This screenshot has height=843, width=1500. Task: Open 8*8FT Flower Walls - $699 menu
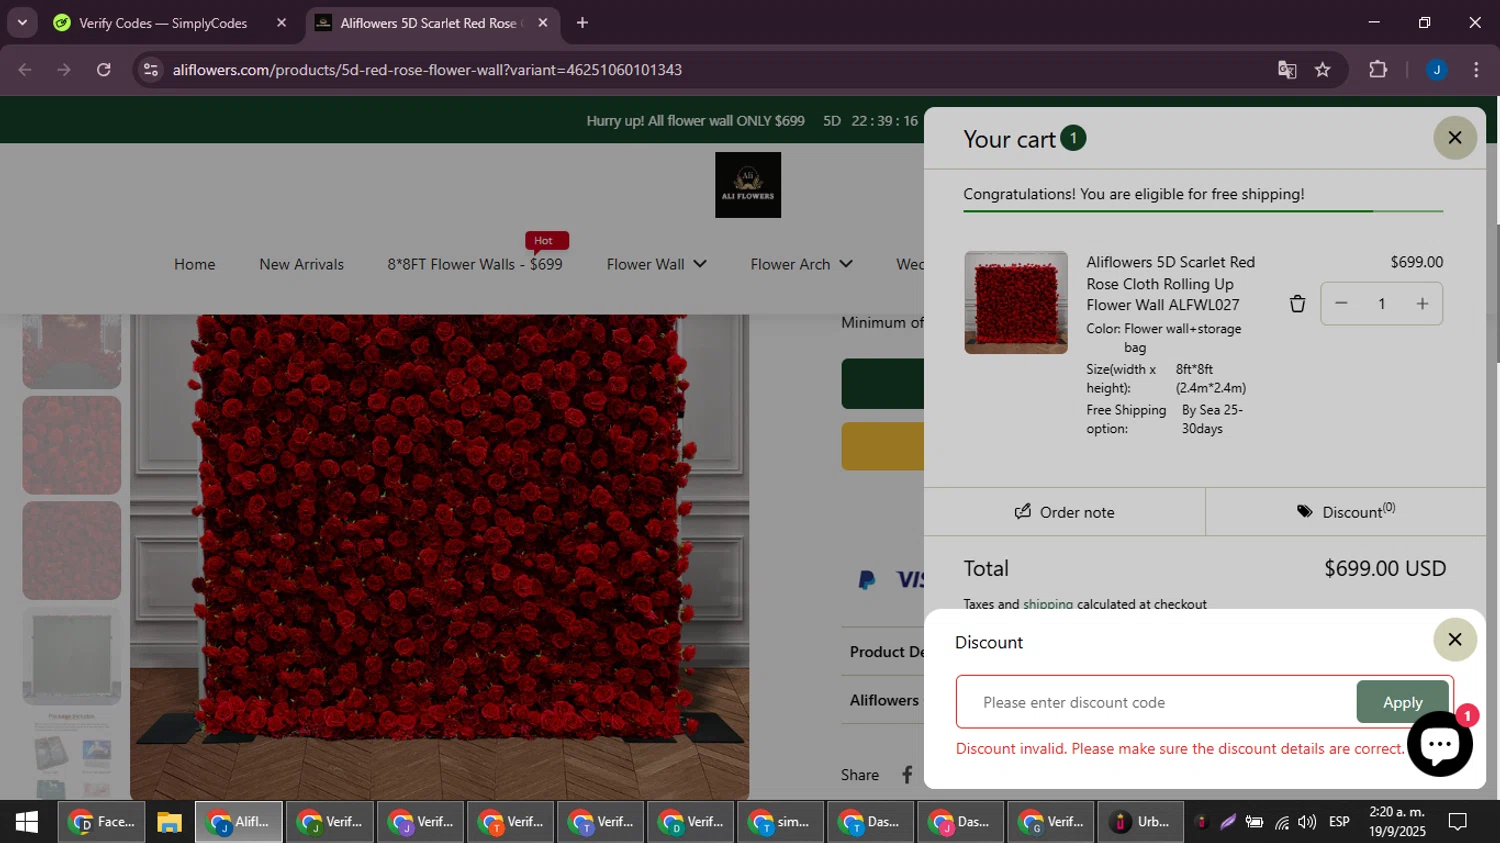[475, 264]
